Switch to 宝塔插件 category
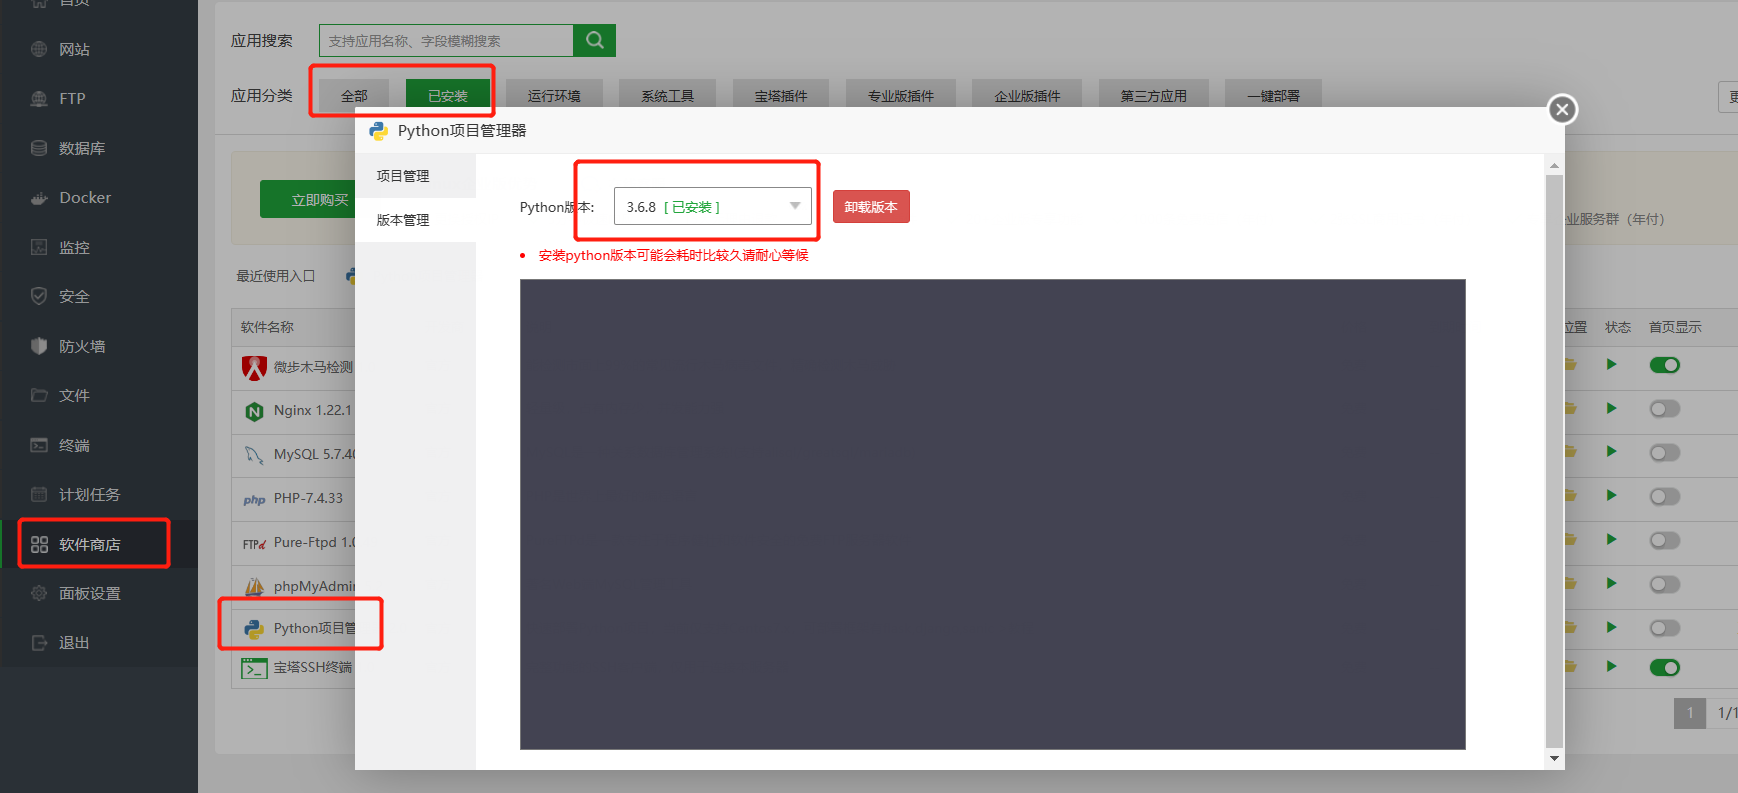Image resolution: width=1738 pixels, height=793 pixels. tap(781, 95)
